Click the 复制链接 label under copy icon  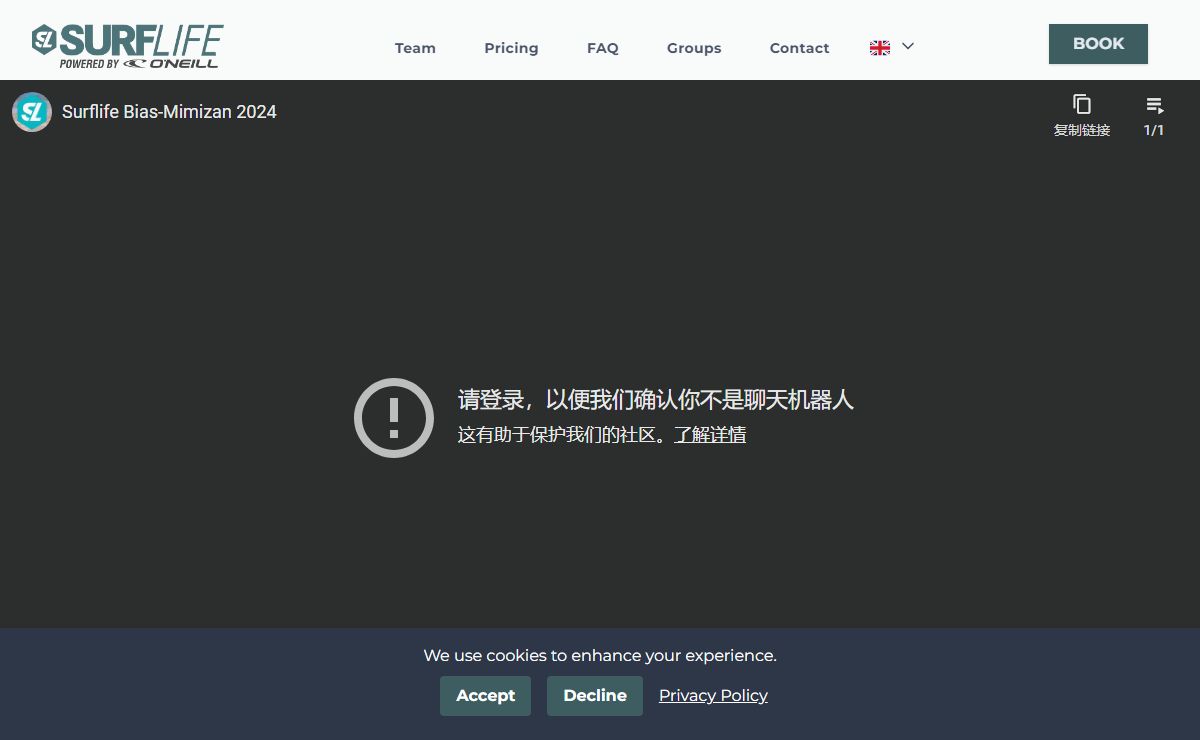1081,130
